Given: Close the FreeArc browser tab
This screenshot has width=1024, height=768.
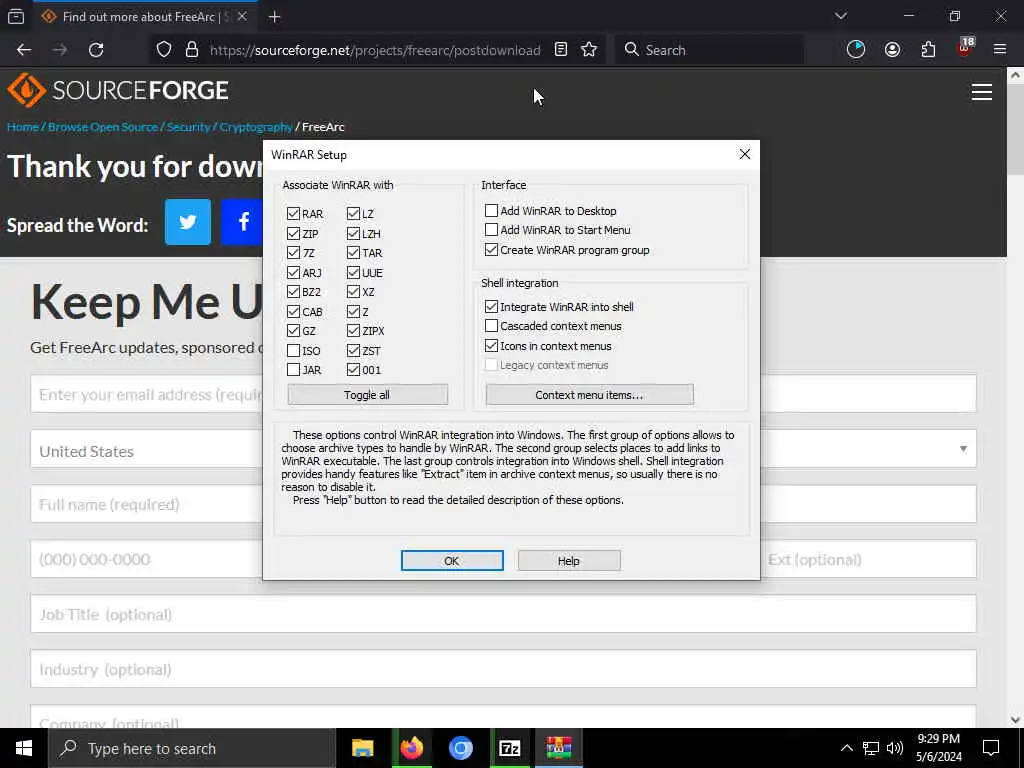Looking at the screenshot, I should [242, 16].
